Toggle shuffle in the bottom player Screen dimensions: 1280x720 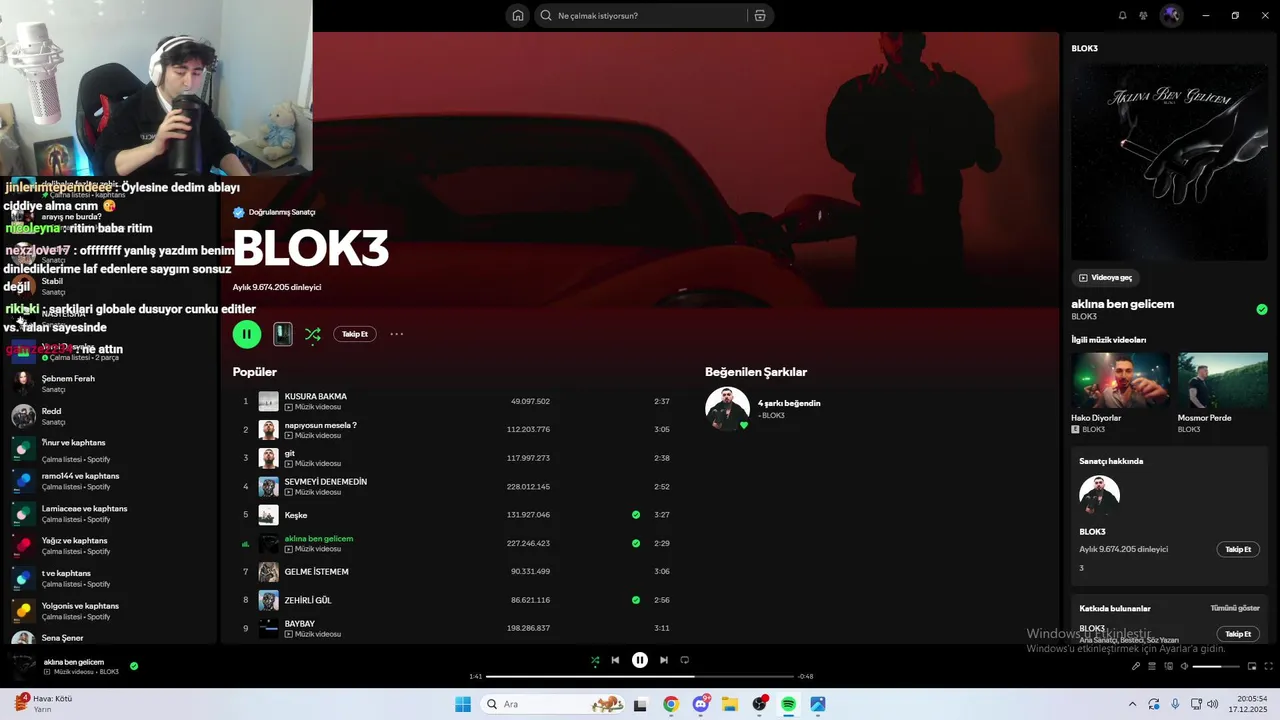coord(595,660)
